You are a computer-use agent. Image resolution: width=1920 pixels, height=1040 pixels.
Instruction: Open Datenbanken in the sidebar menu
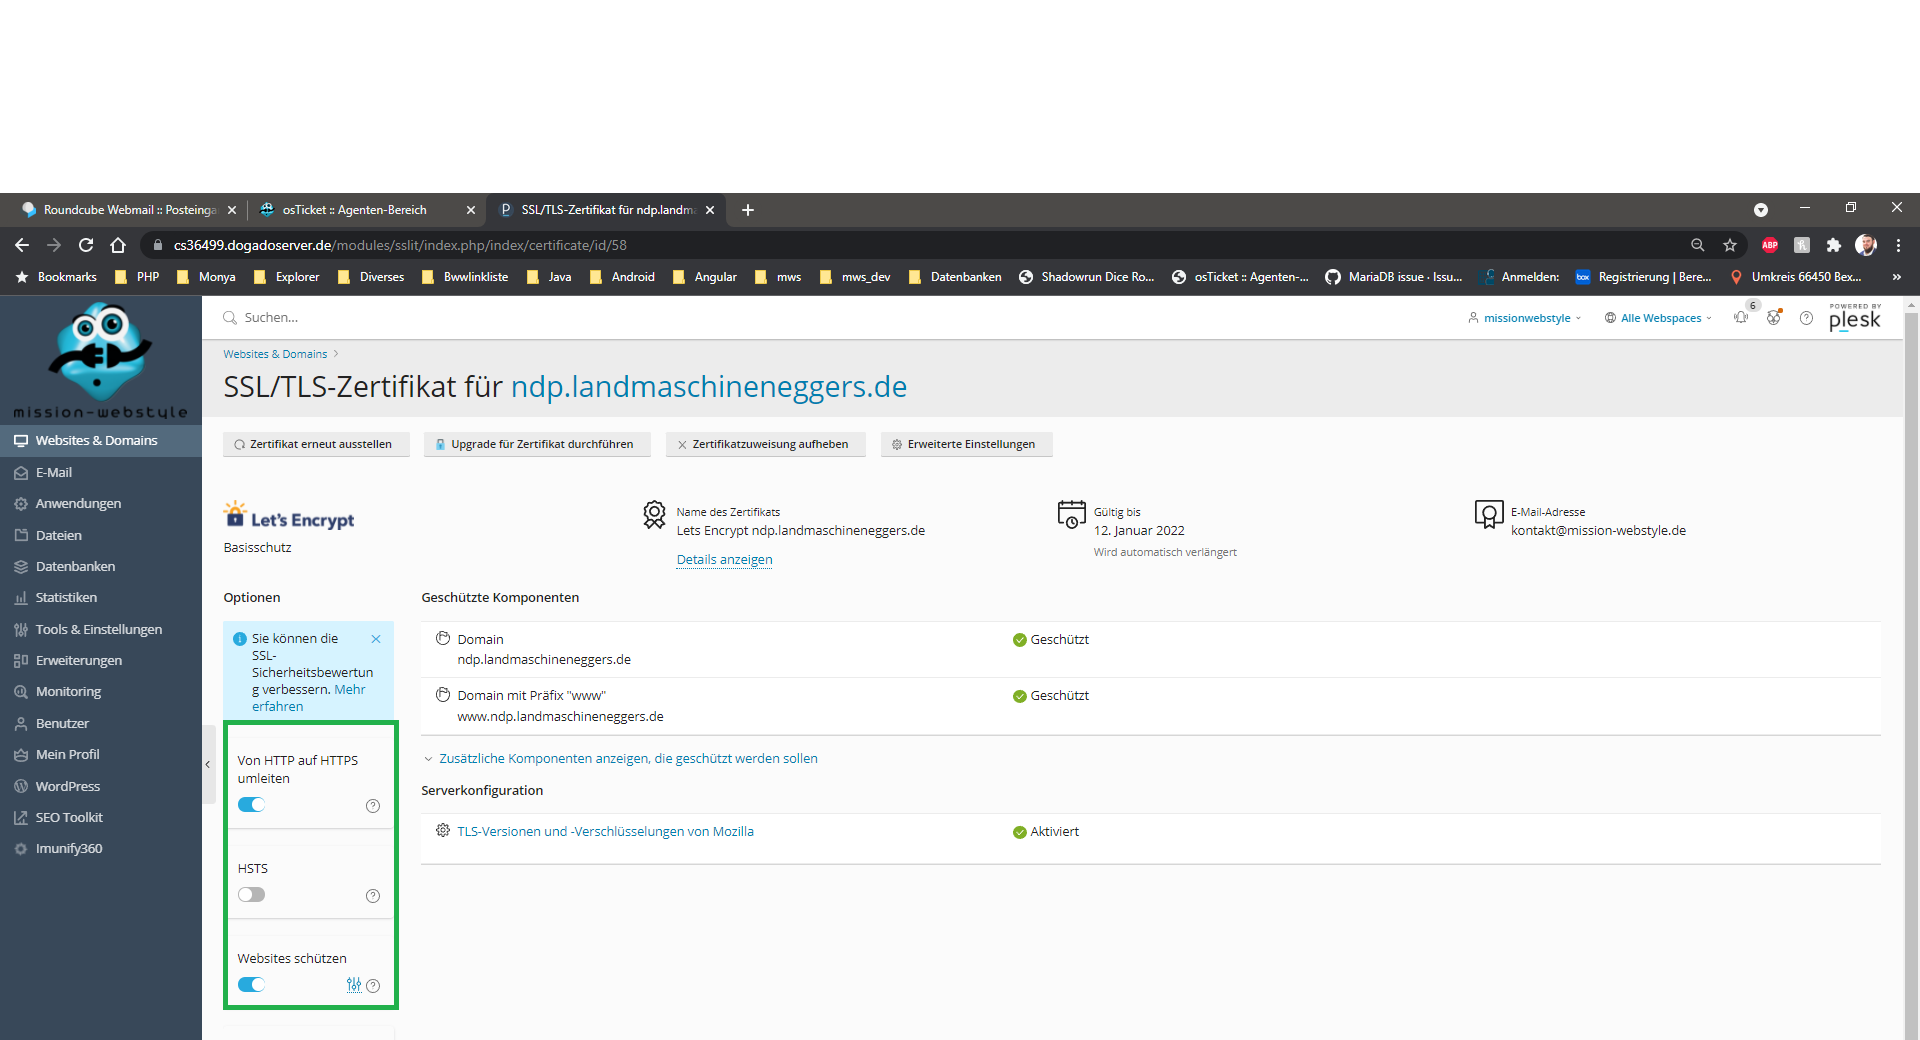point(75,566)
